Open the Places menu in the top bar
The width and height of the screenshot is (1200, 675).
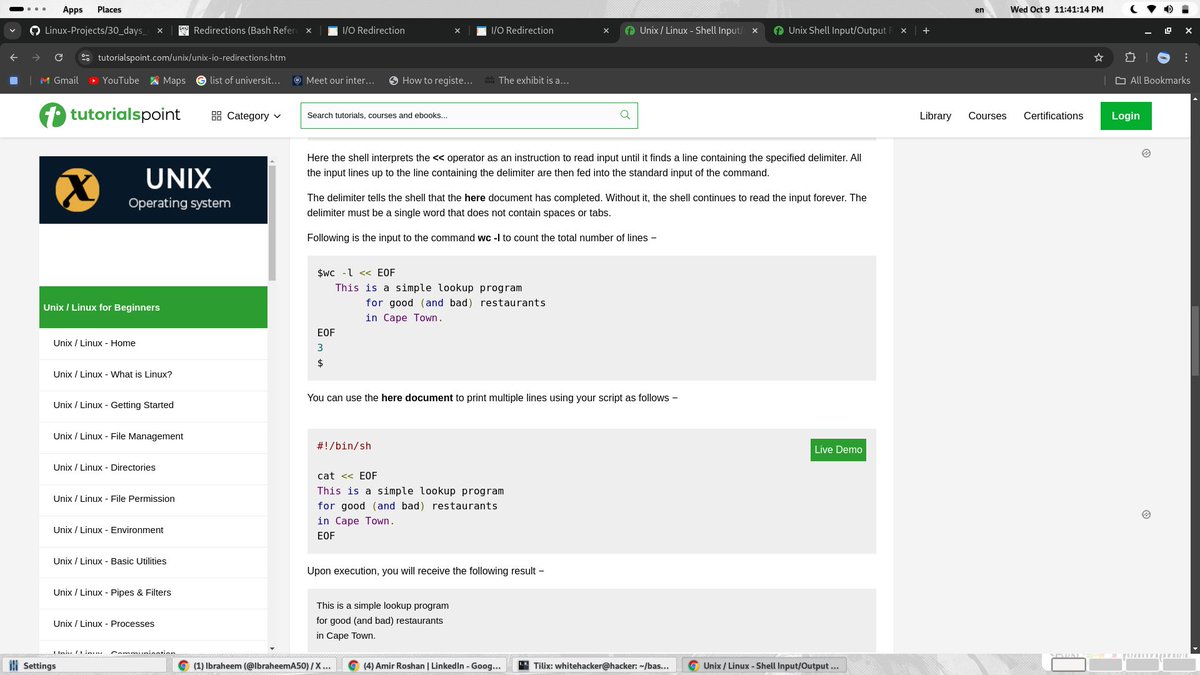110,8
